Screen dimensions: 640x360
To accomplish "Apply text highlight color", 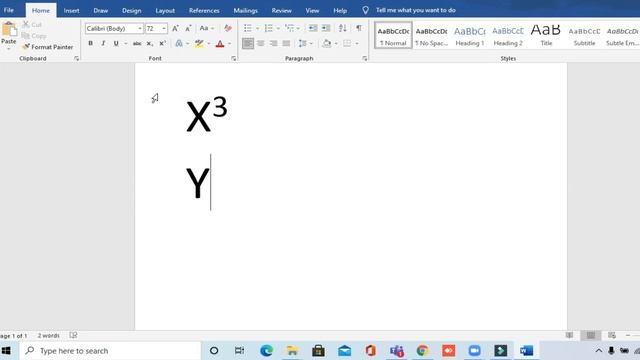I will click(199, 43).
